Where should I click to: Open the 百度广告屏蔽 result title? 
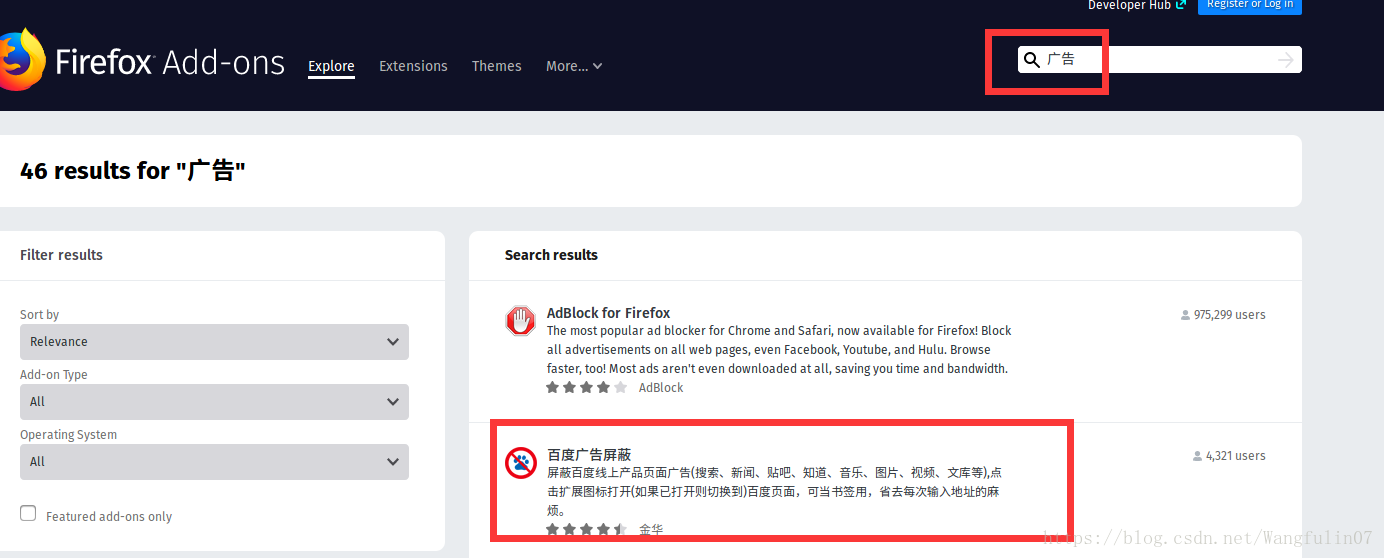pos(589,455)
